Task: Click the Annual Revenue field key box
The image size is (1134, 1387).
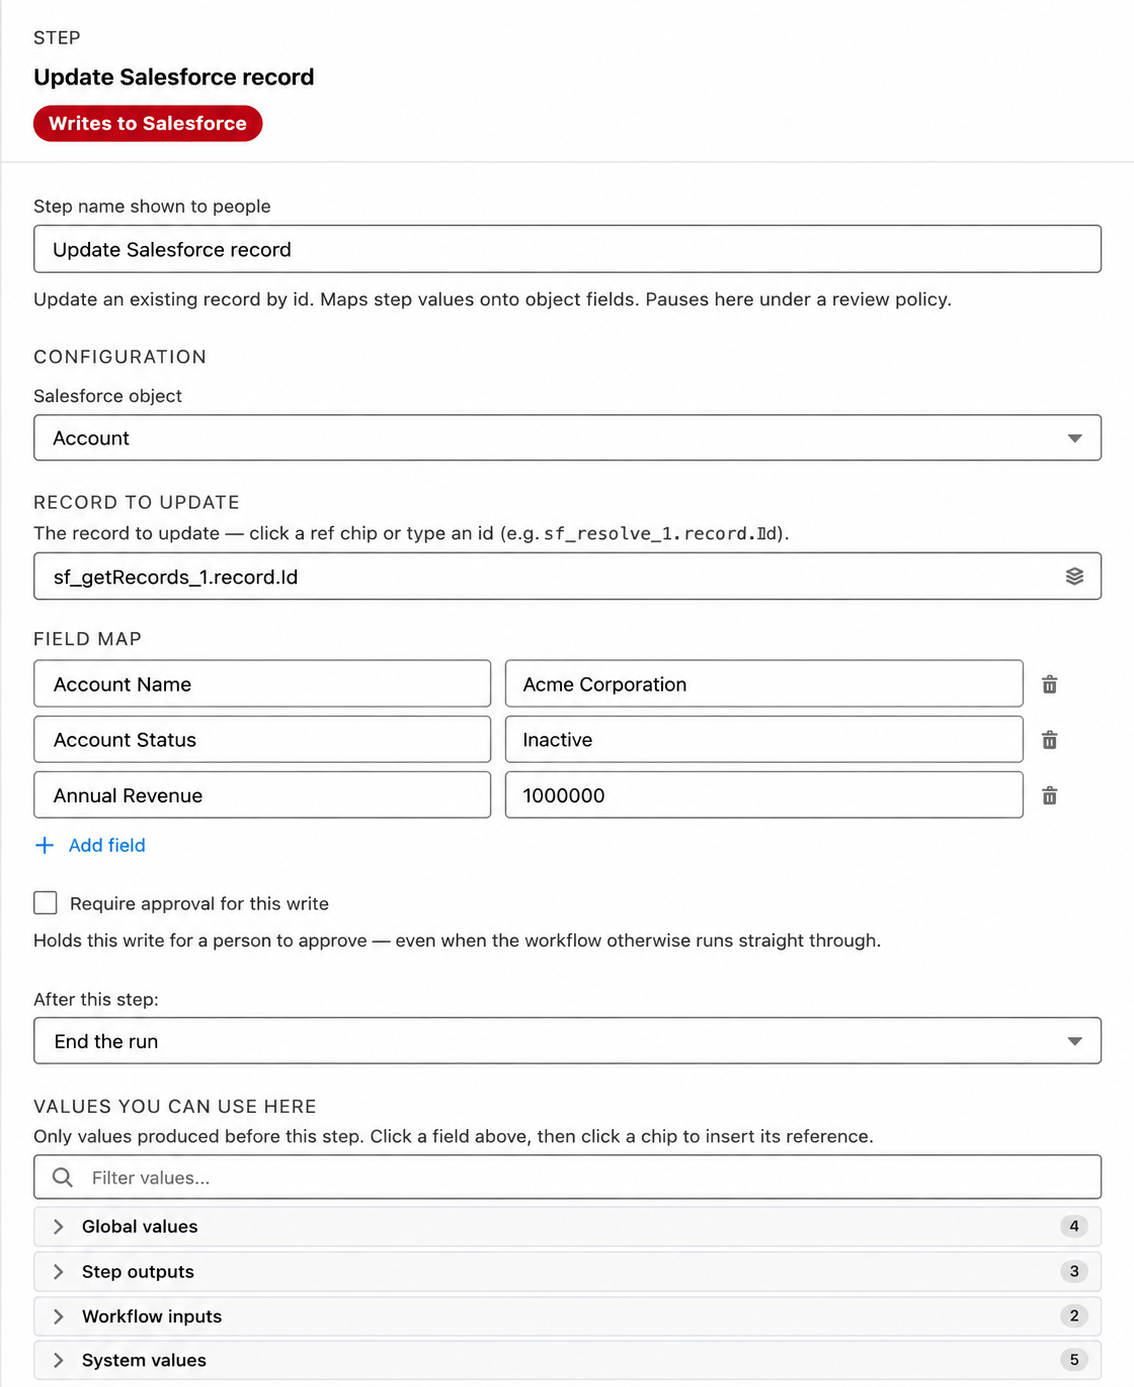Action: click(262, 795)
